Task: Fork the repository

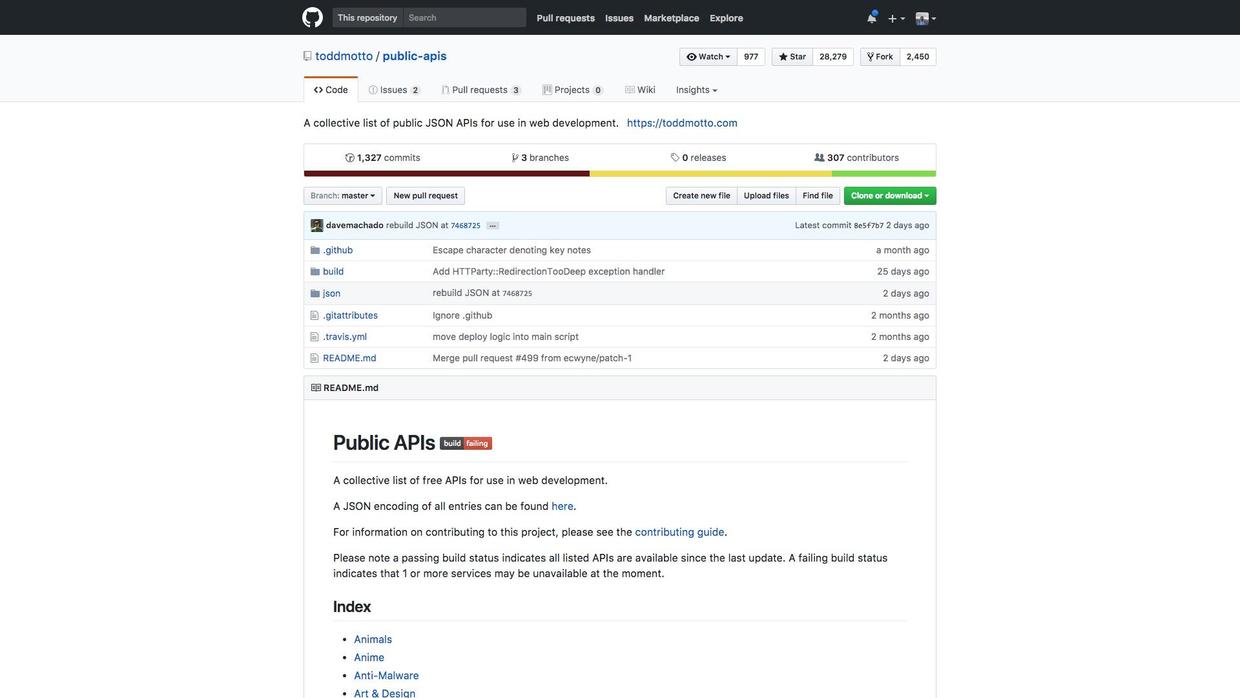Action: pos(880,57)
